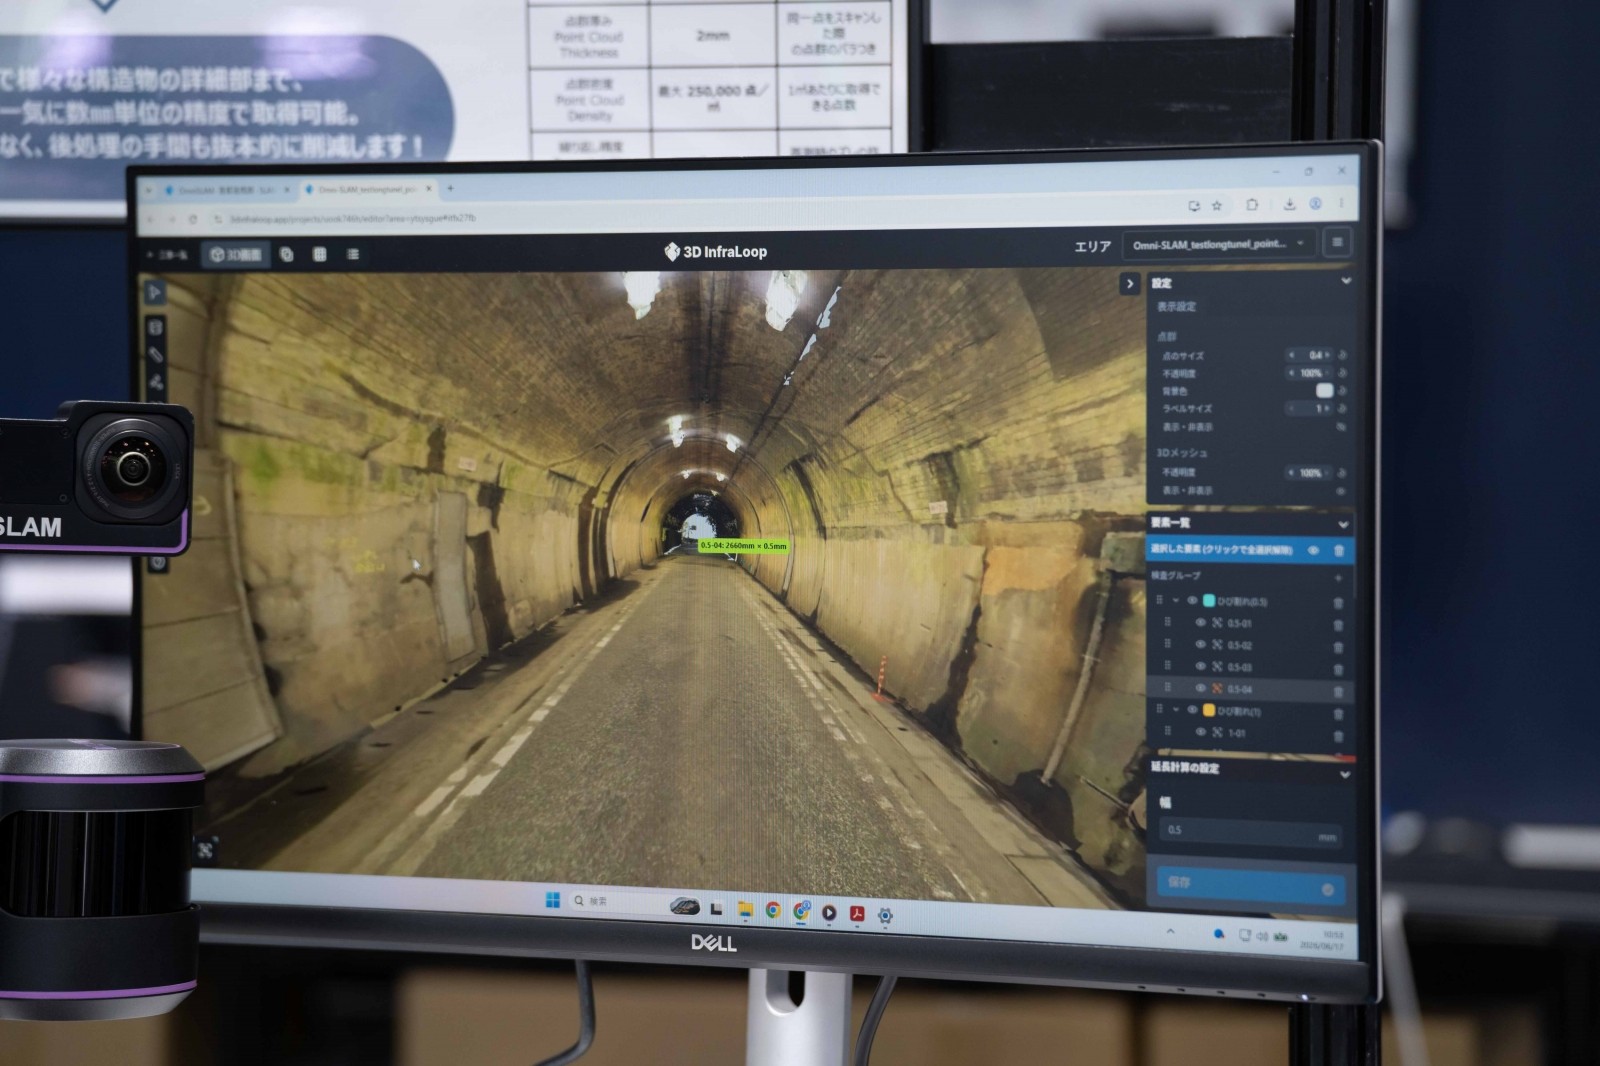The width and height of the screenshot is (1600, 1066).
Task: Reset the ラベルサイズ value
Action: [x=1342, y=408]
